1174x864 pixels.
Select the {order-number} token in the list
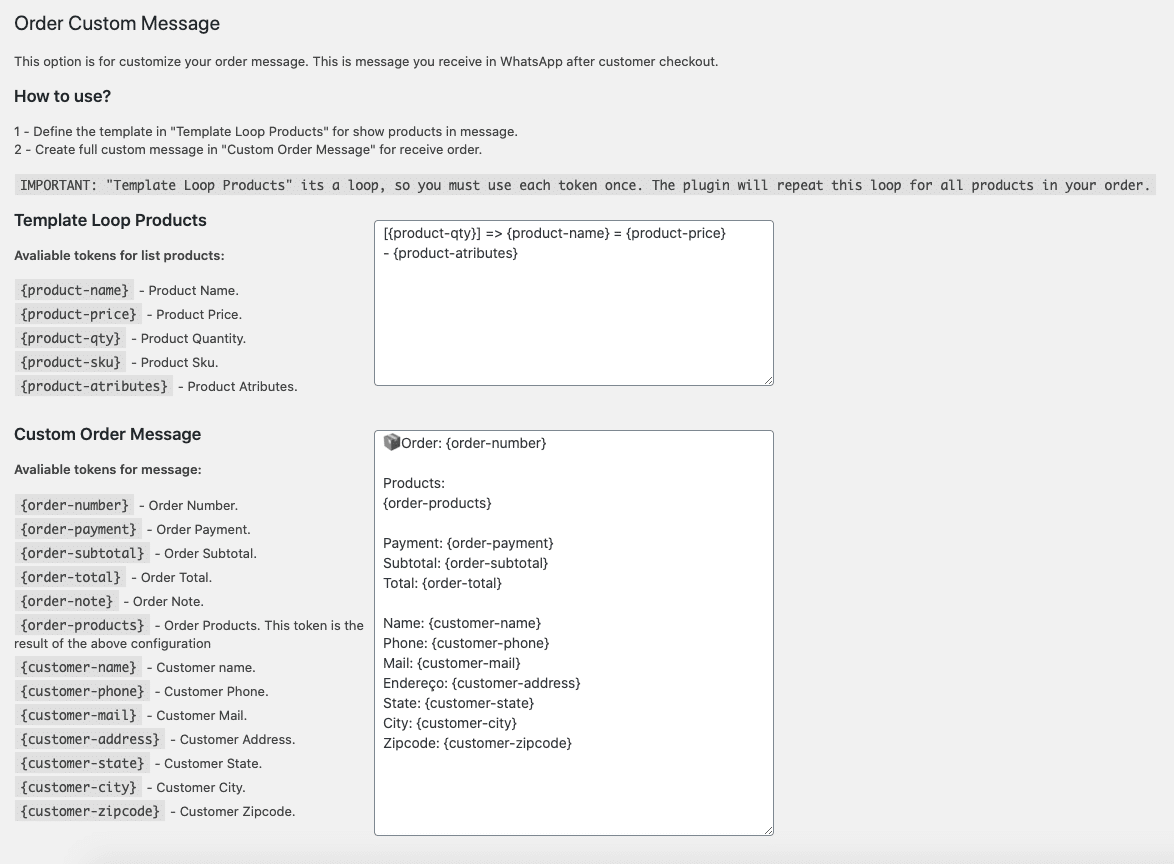pos(74,505)
